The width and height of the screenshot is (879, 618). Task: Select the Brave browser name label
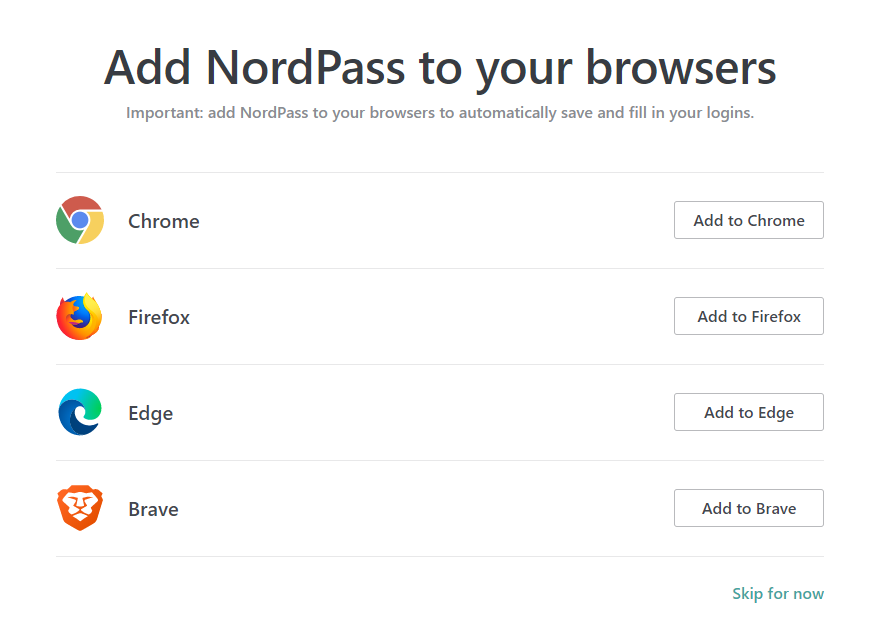tap(154, 509)
